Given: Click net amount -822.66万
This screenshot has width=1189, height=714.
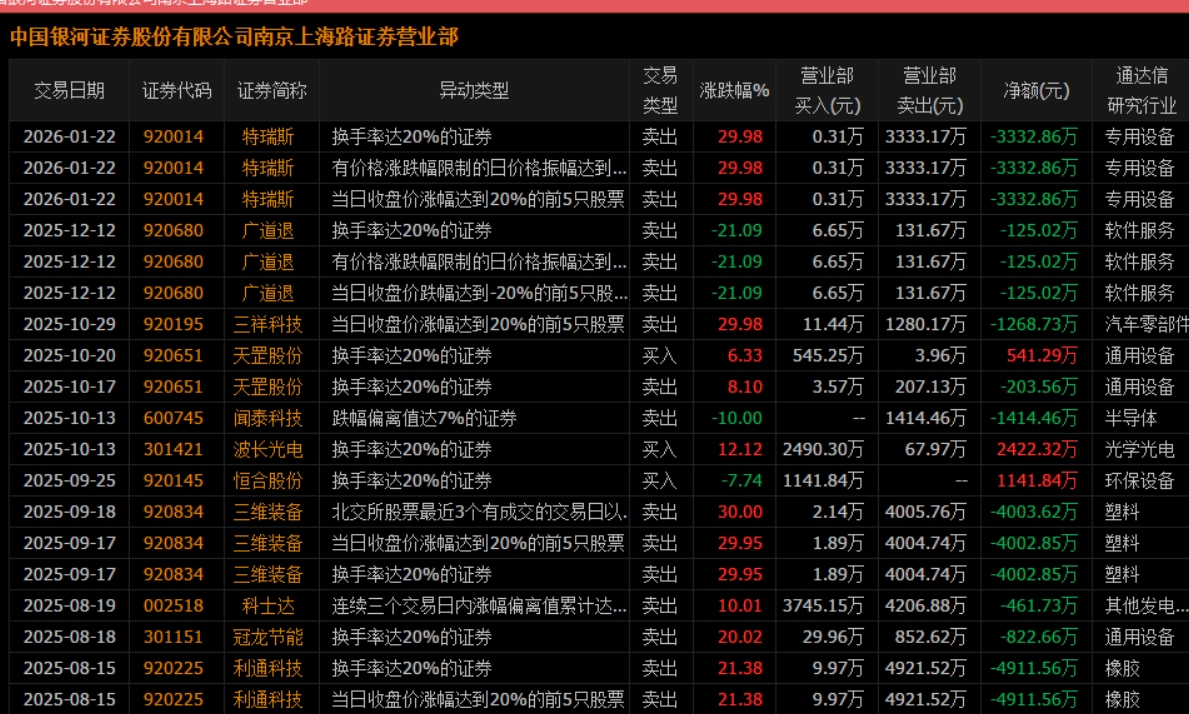Looking at the screenshot, I should [x=1039, y=637].
